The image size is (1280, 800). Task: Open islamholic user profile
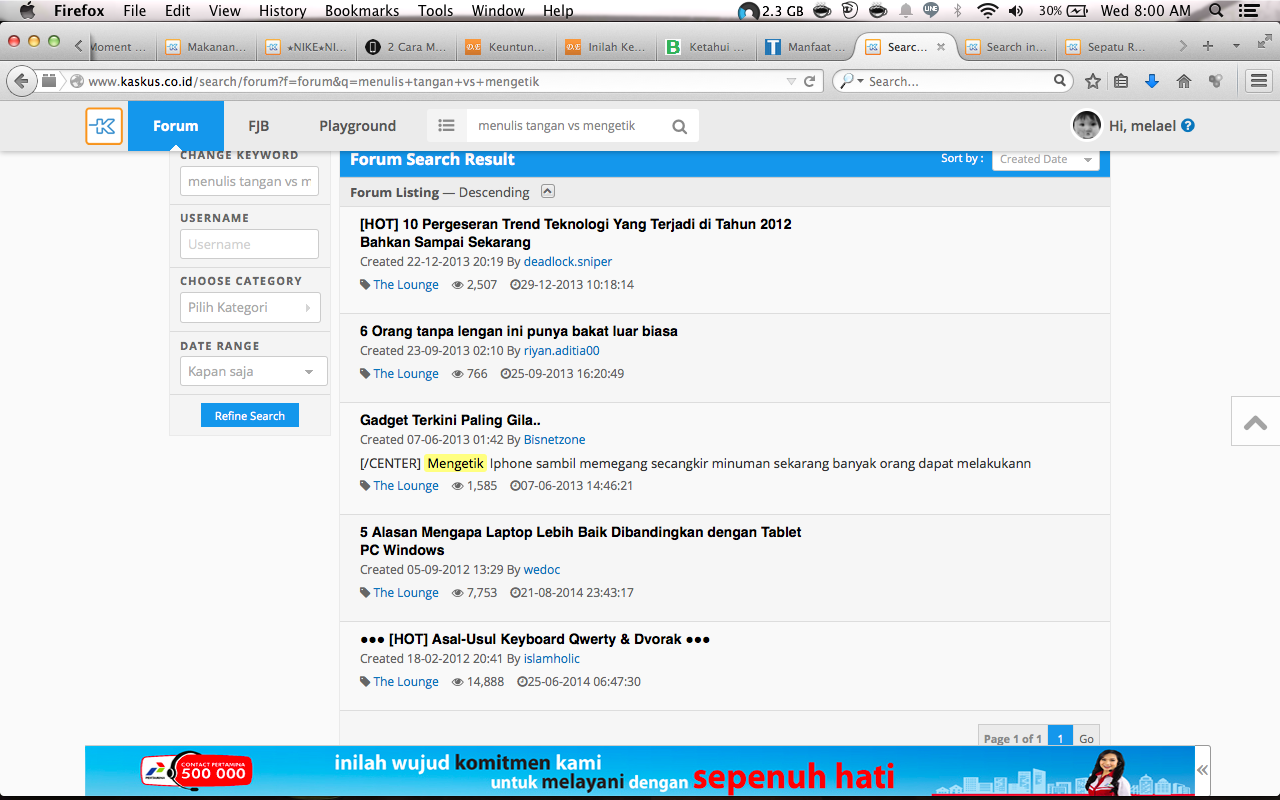point(552,659)
